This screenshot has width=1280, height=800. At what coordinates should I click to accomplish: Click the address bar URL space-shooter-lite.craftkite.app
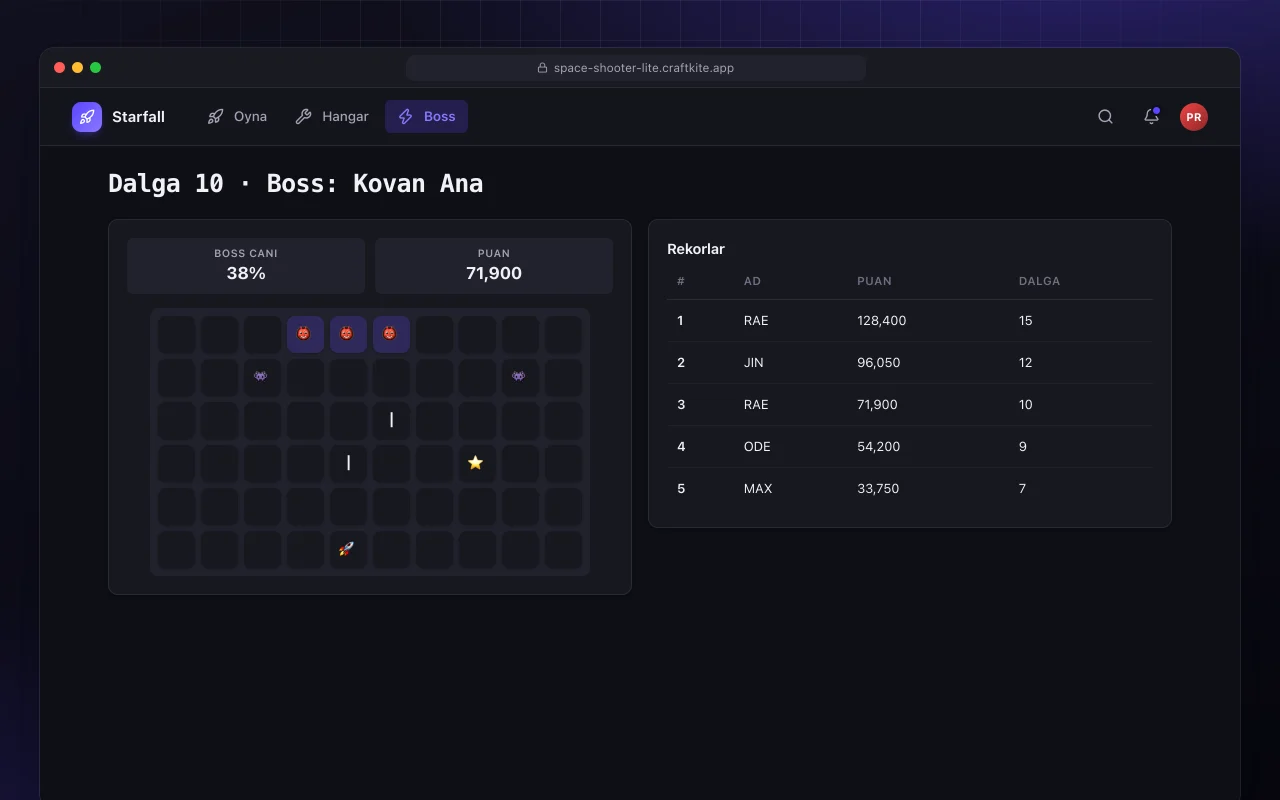tap(644, 68)
